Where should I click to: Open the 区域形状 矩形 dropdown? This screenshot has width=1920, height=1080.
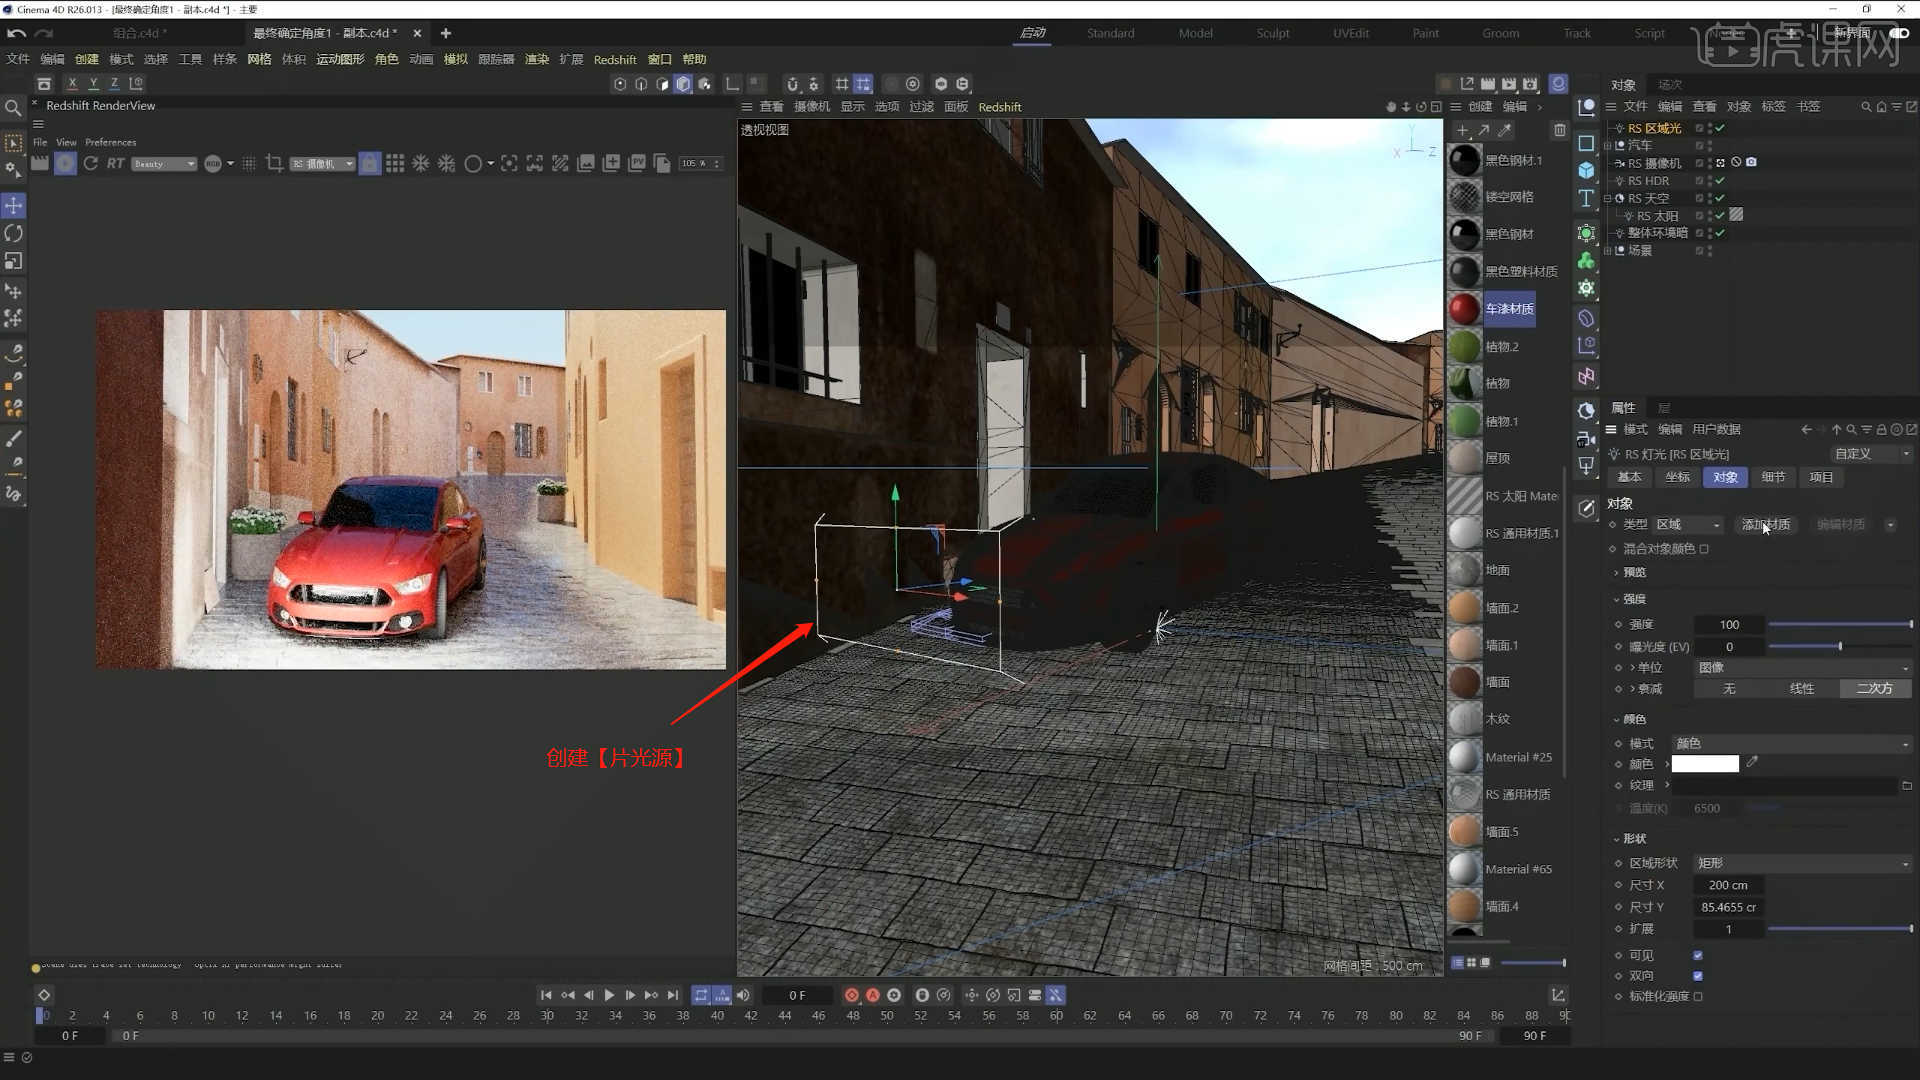point(1800,862)
